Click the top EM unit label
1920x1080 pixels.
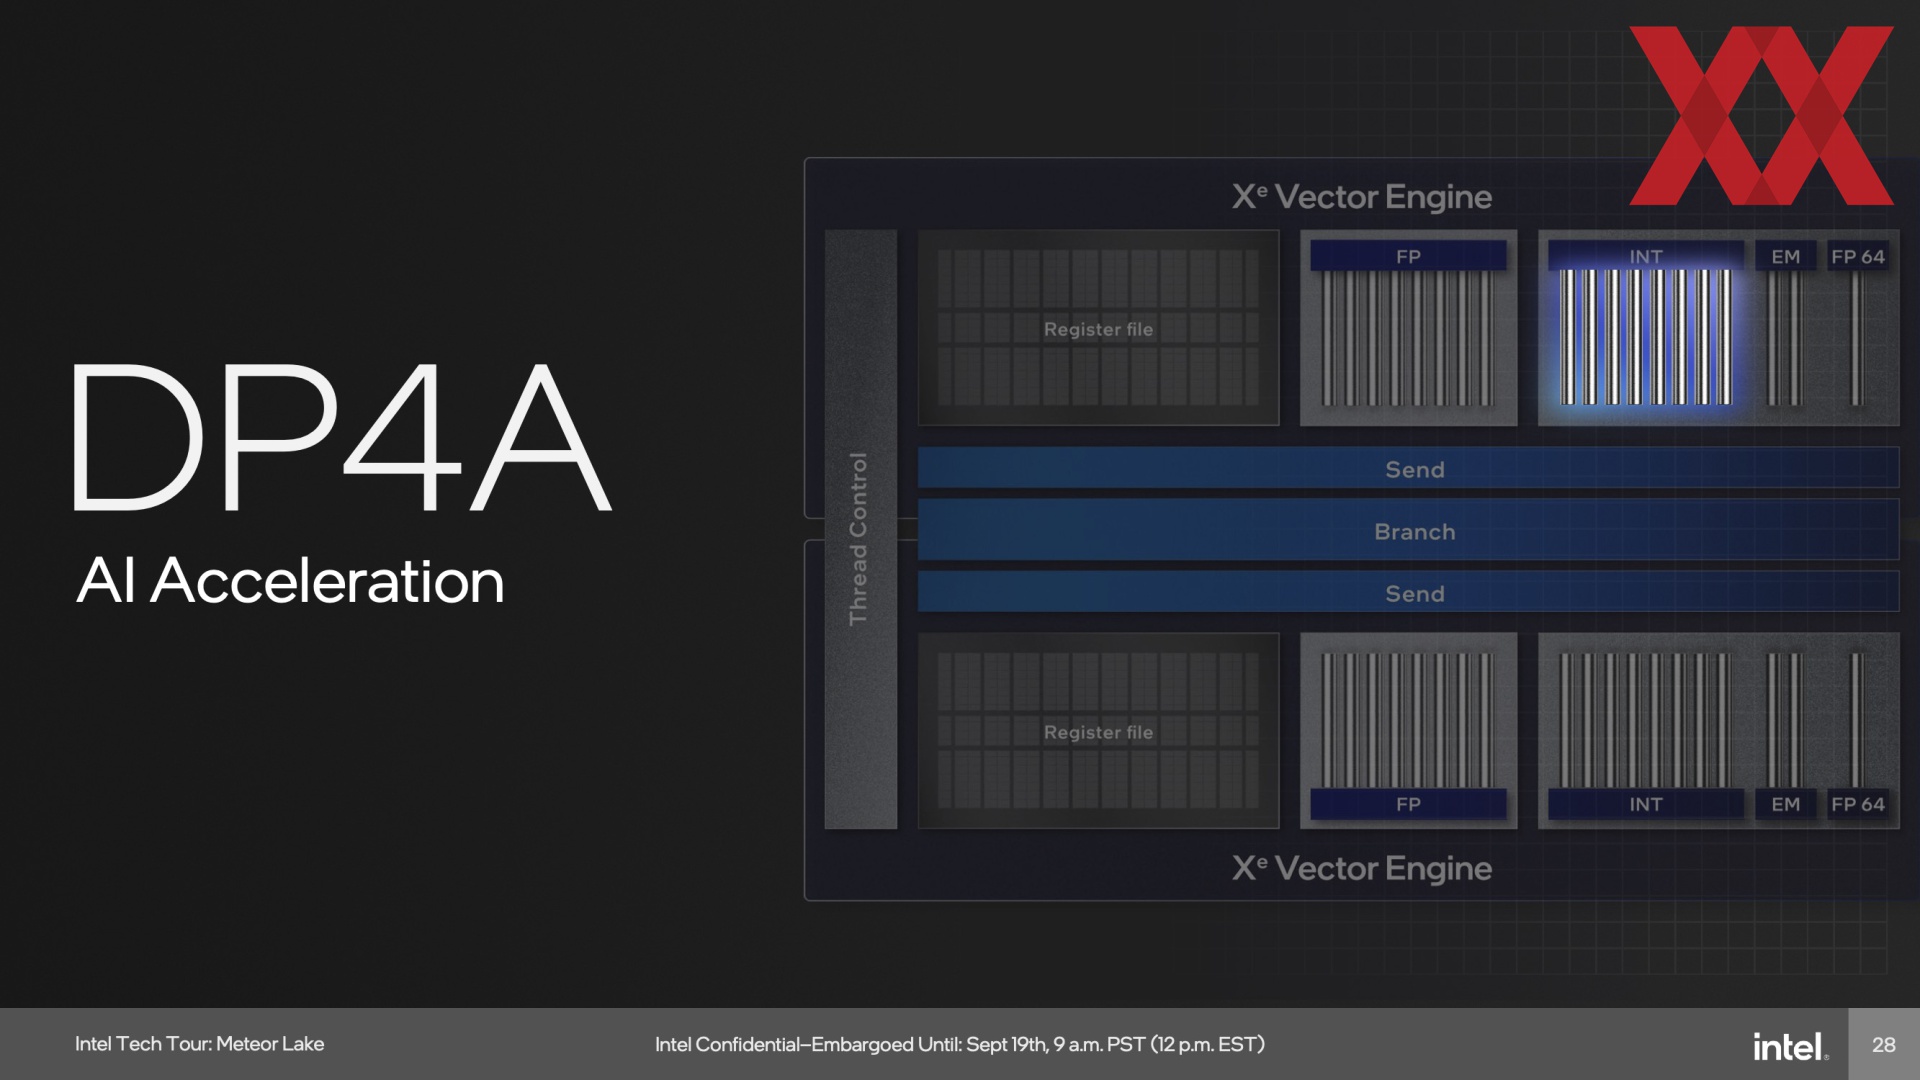pos(1785,256)
